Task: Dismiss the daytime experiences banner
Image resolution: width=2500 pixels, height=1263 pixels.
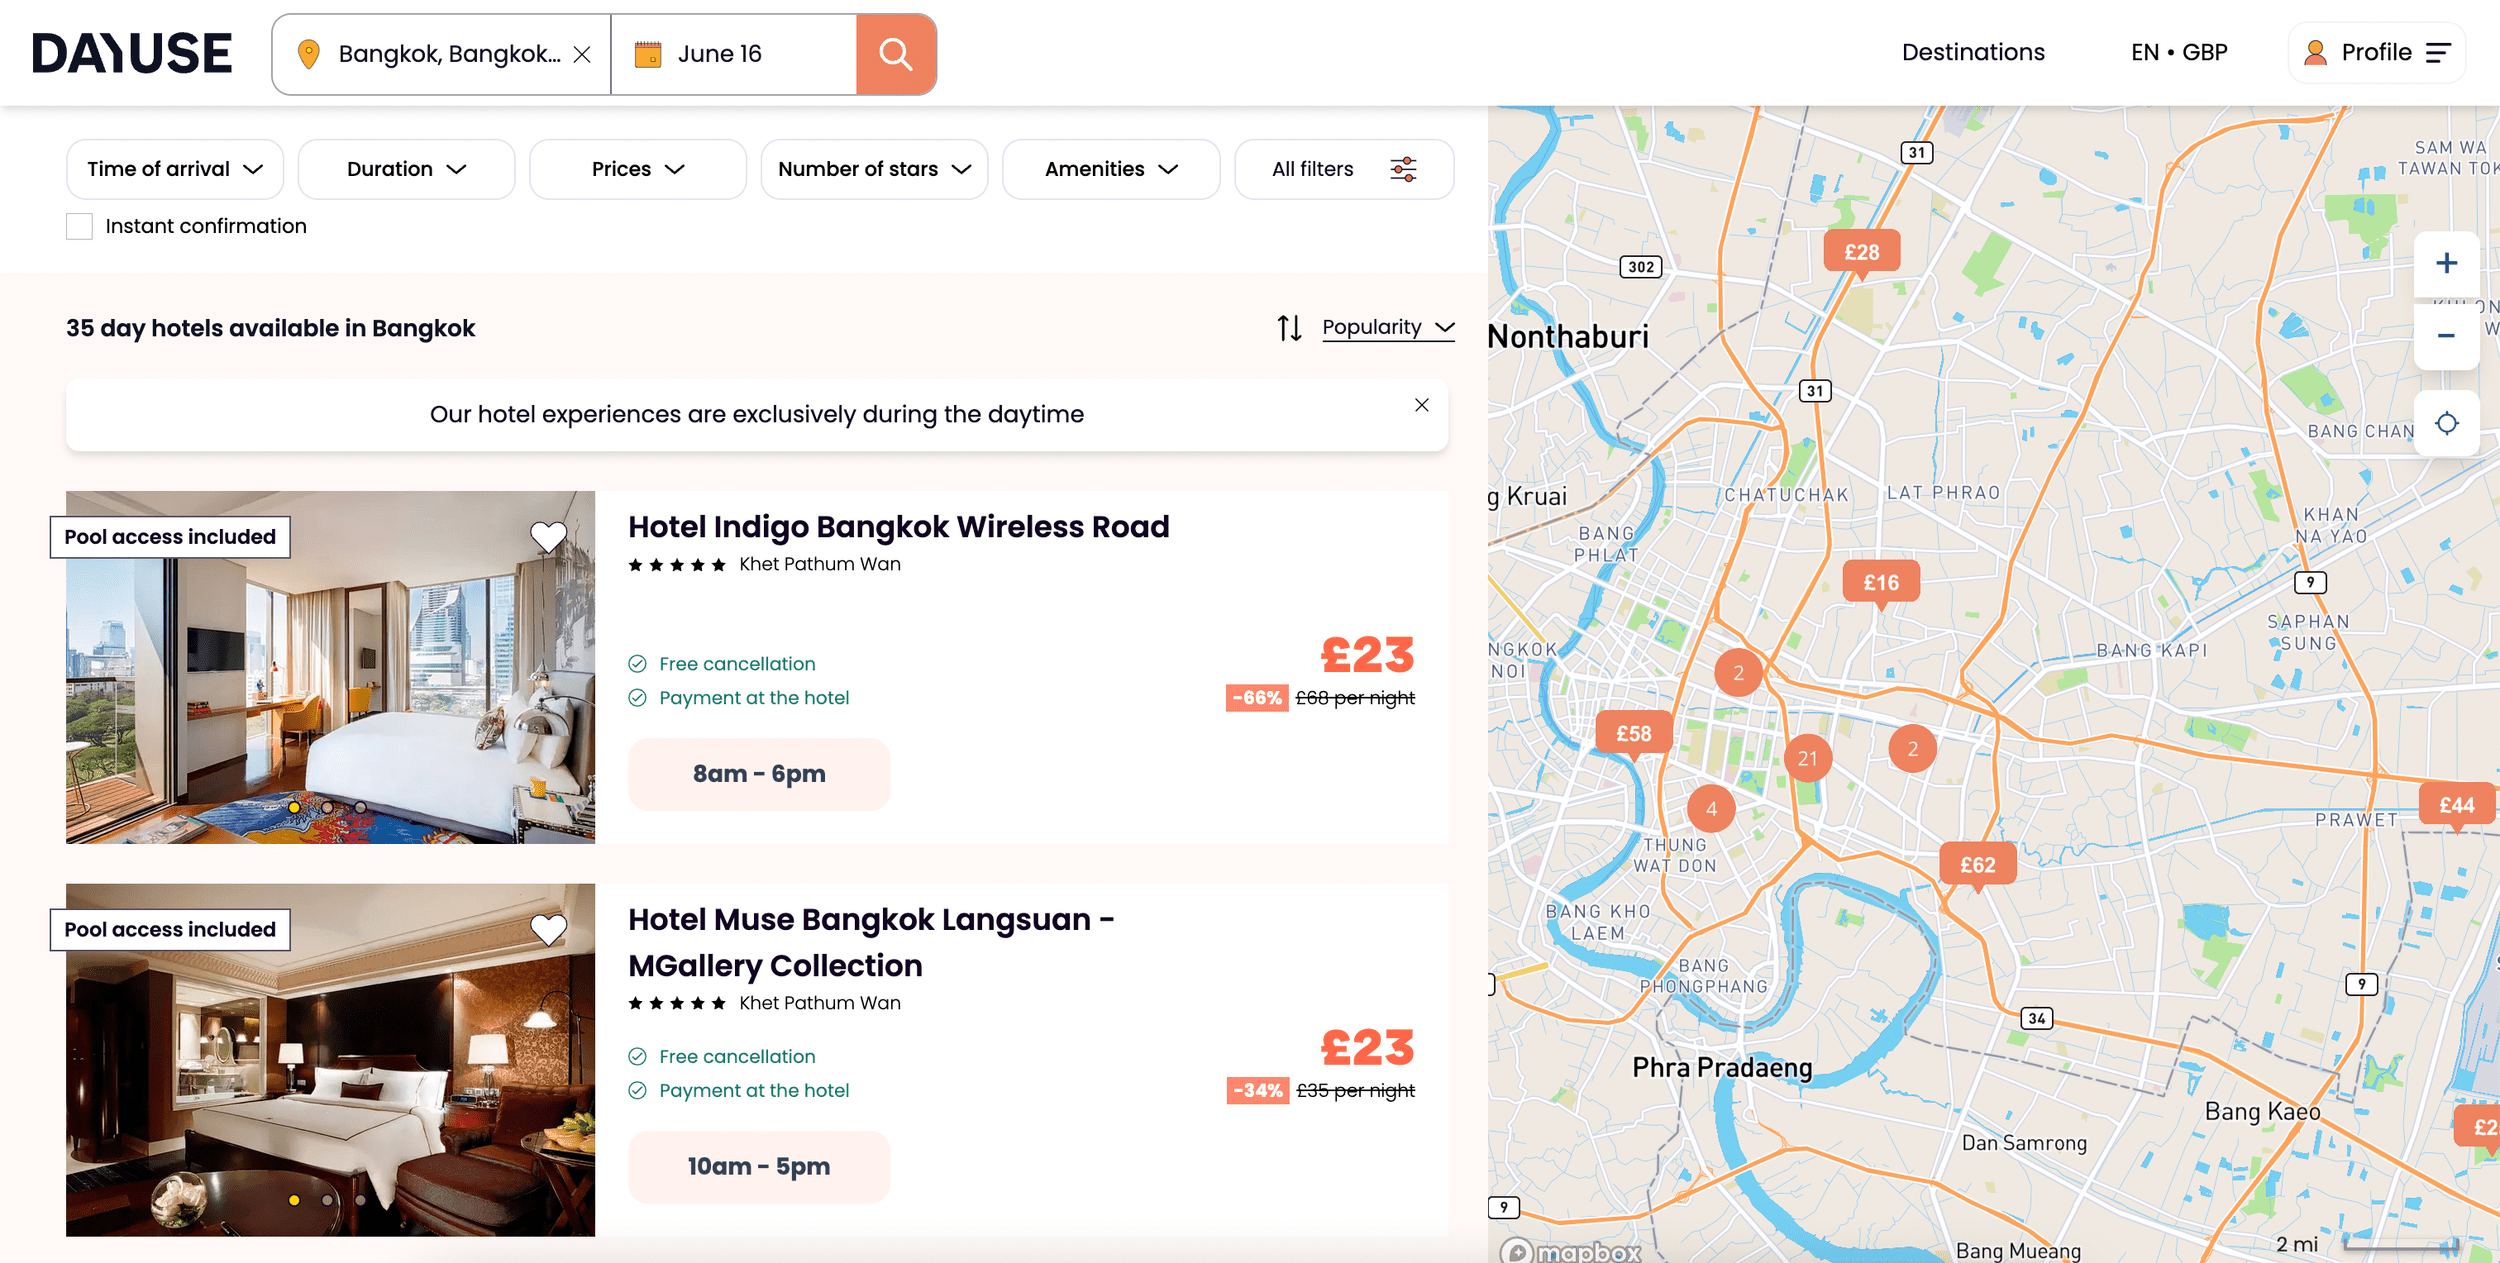Action: click(1421, 405)
